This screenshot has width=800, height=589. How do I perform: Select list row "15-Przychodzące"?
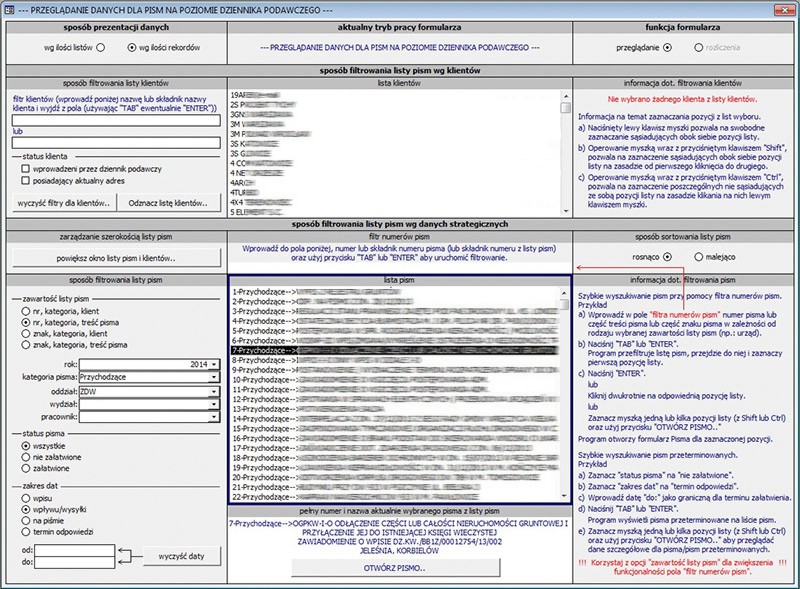pos(395,429)
